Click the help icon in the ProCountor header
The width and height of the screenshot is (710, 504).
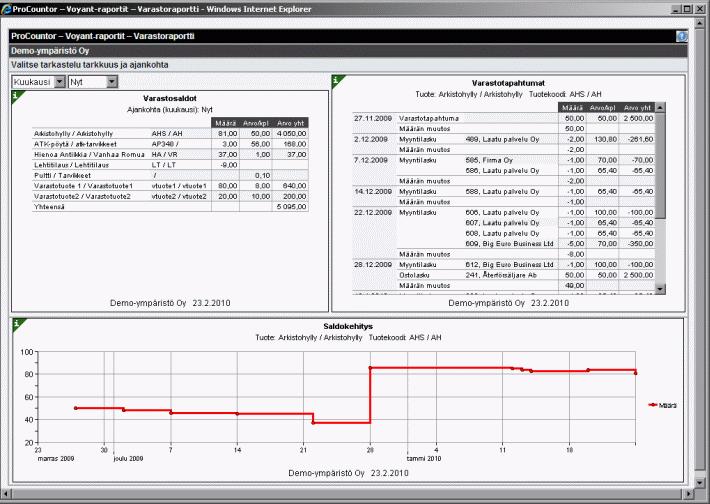(x=681, y=36)
